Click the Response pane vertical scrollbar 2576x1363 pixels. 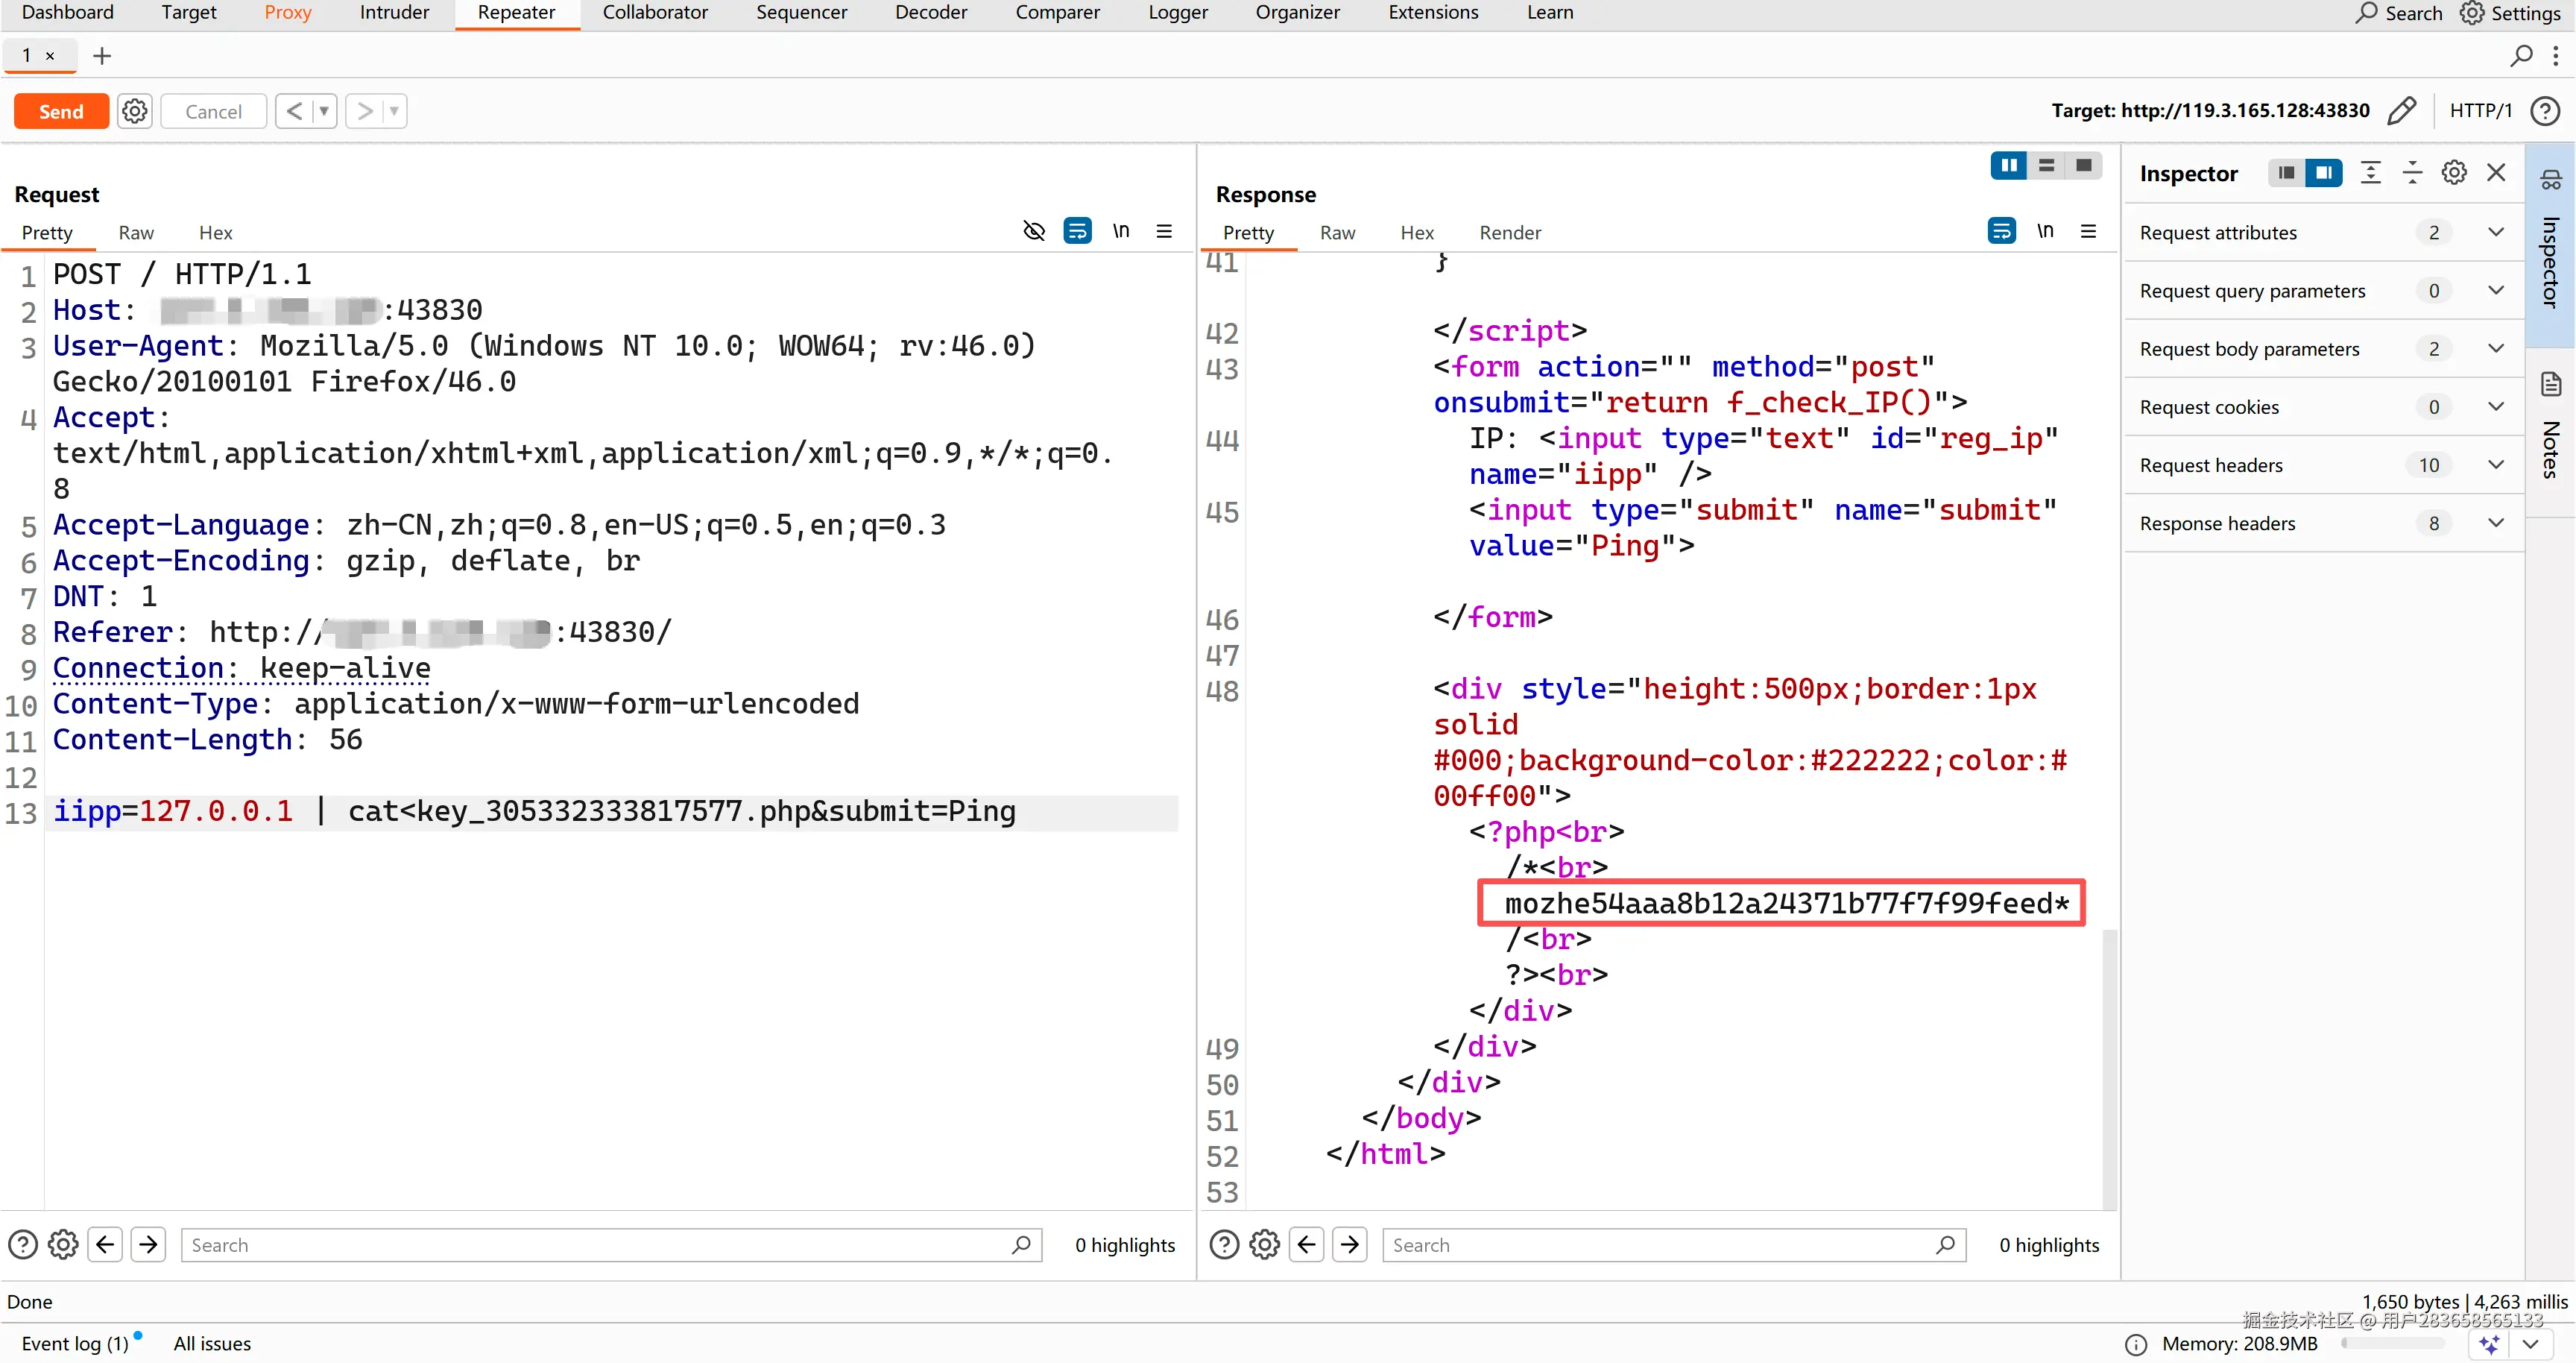(x=2109, y=1066)
